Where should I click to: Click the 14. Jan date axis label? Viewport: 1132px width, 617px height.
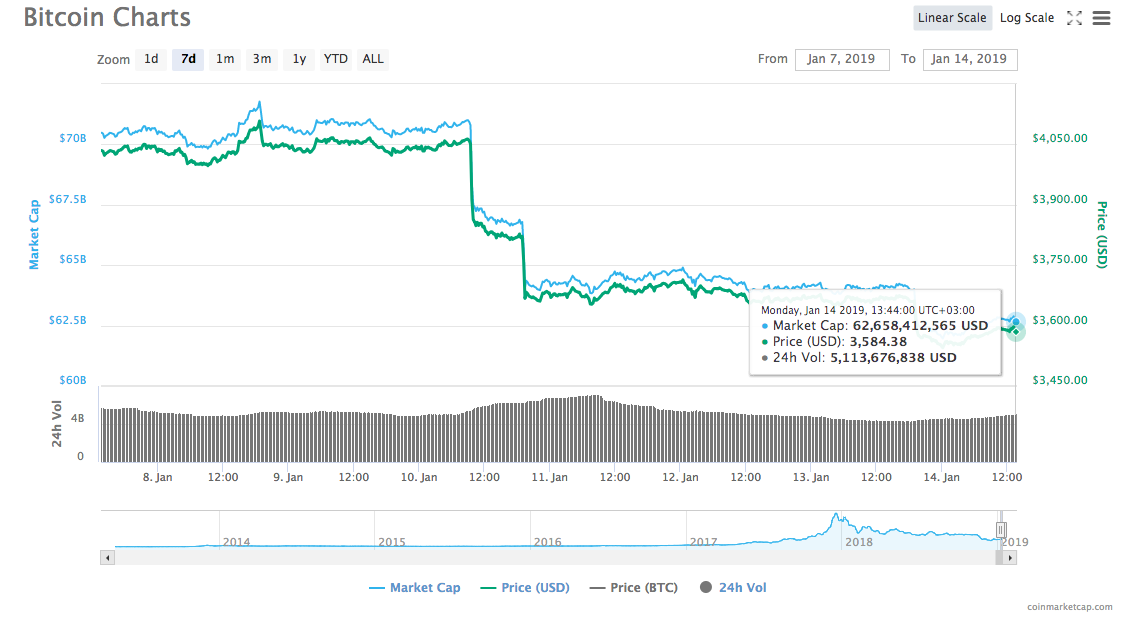(941, 477)
